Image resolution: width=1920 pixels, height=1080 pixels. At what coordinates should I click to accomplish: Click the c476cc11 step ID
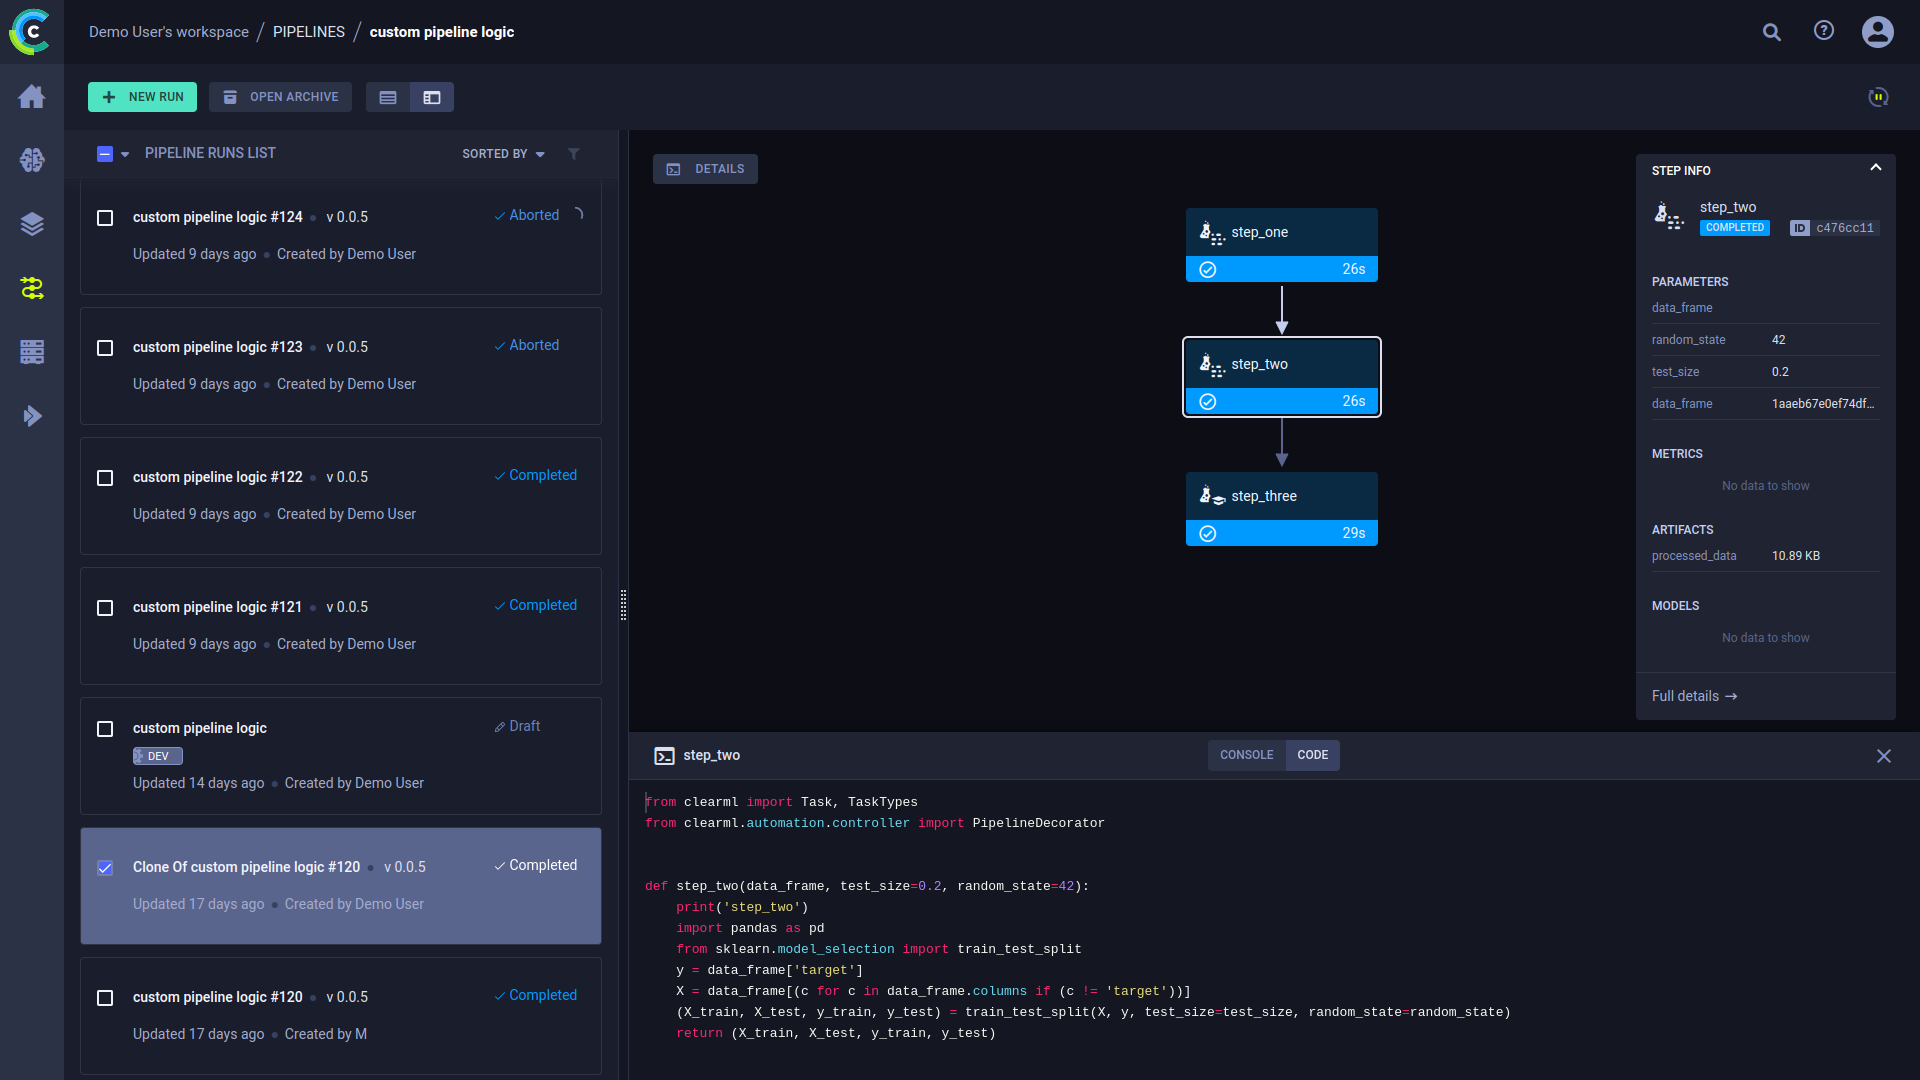(x=1845, y=228)
